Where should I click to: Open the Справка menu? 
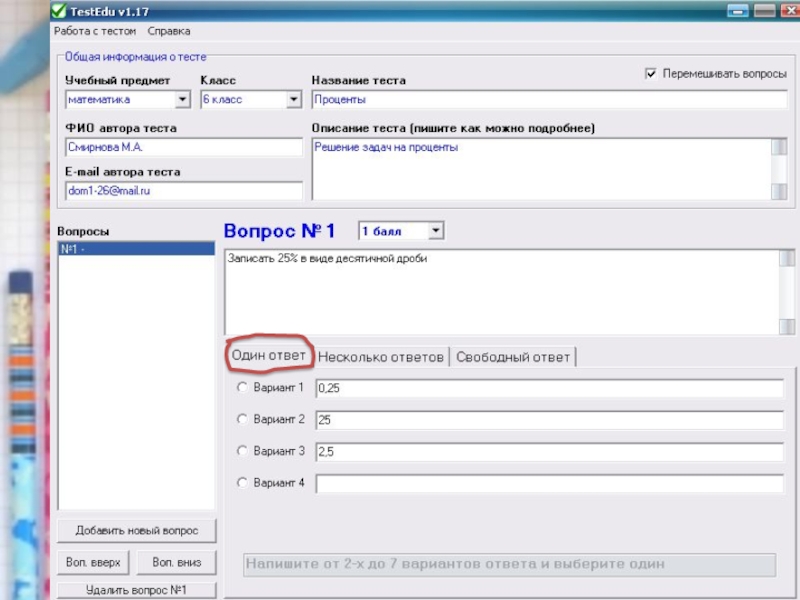pos(169,31)
